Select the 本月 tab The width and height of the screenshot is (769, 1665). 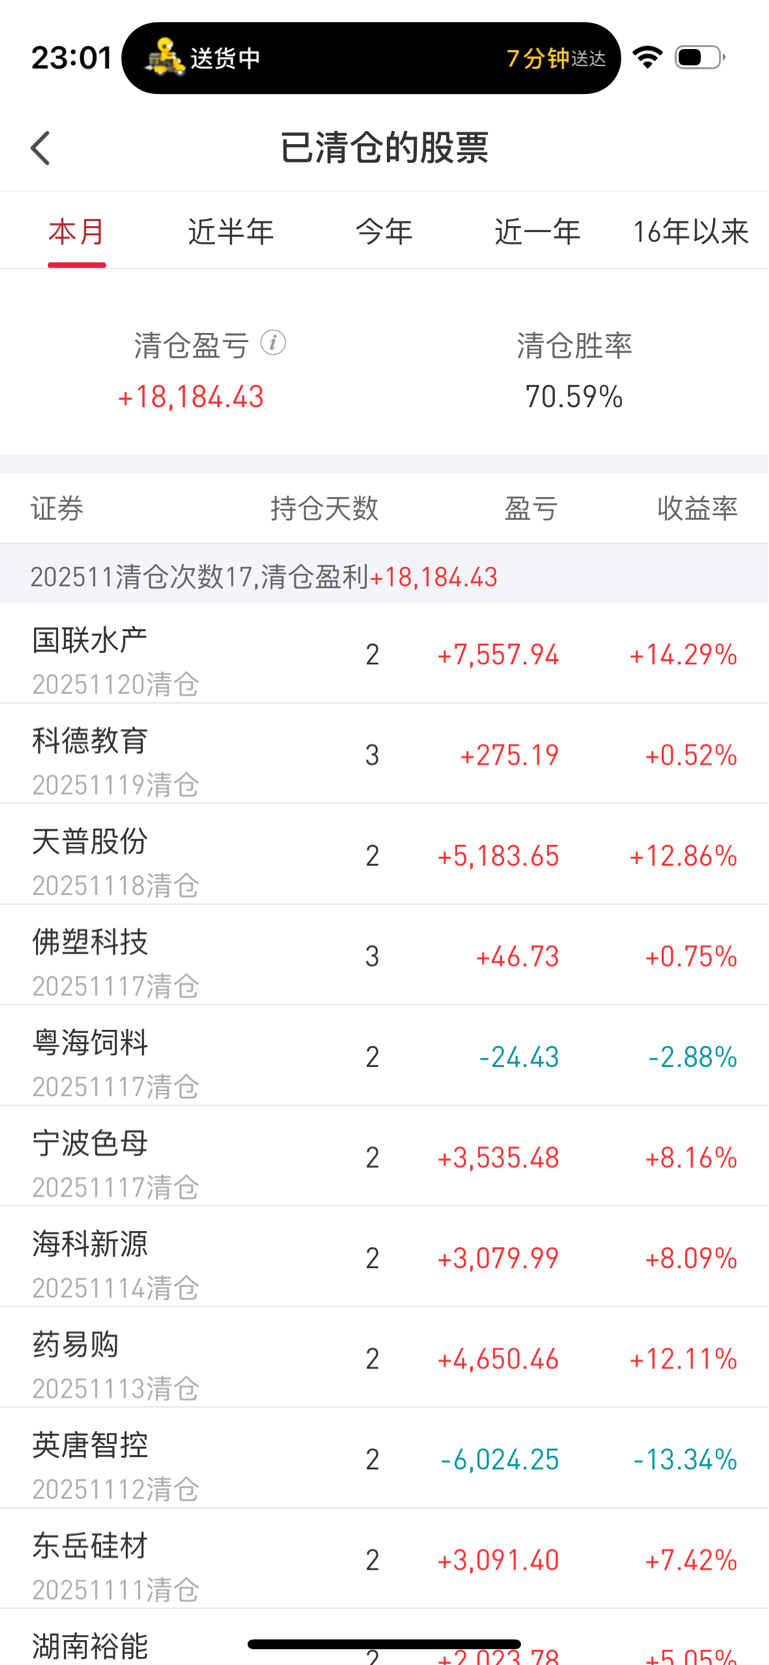[x=77, y=232]
